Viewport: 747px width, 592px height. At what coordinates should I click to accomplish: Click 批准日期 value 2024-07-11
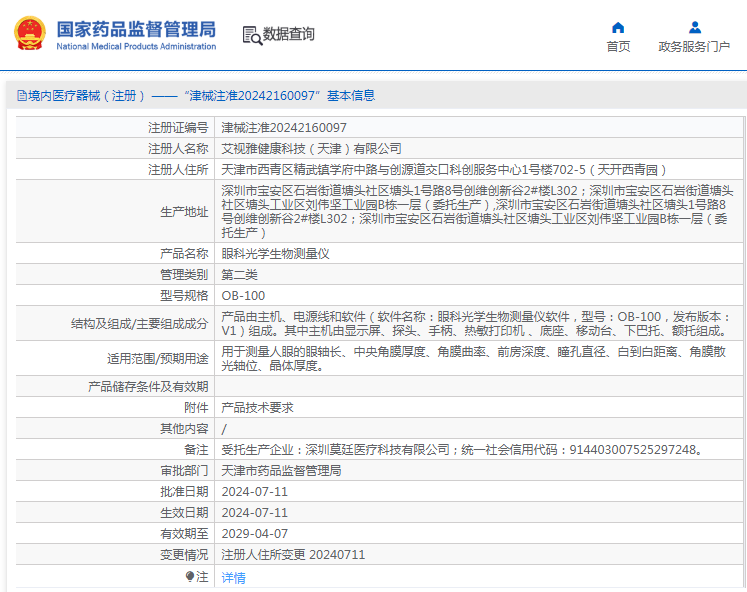(x=254, y=492)
